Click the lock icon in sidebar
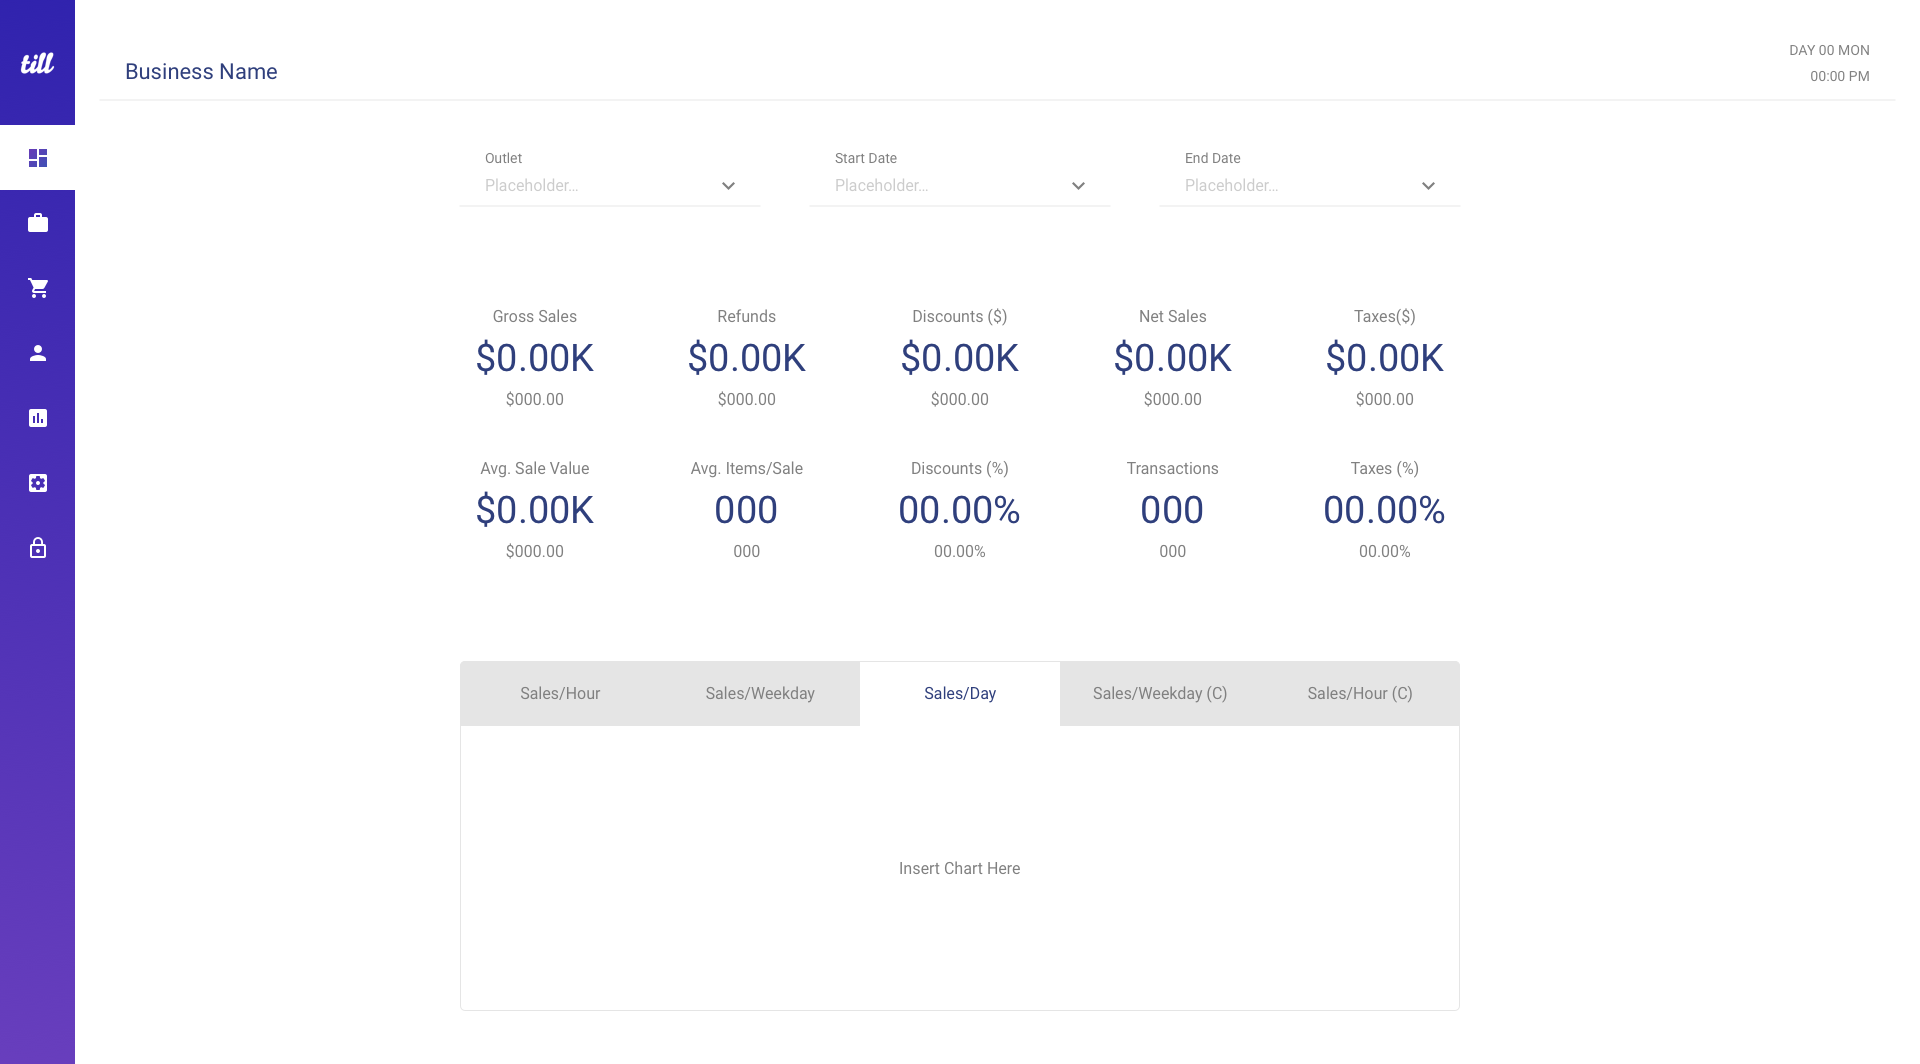This screenshot has width=1920, height=1064. click(38, 548)
